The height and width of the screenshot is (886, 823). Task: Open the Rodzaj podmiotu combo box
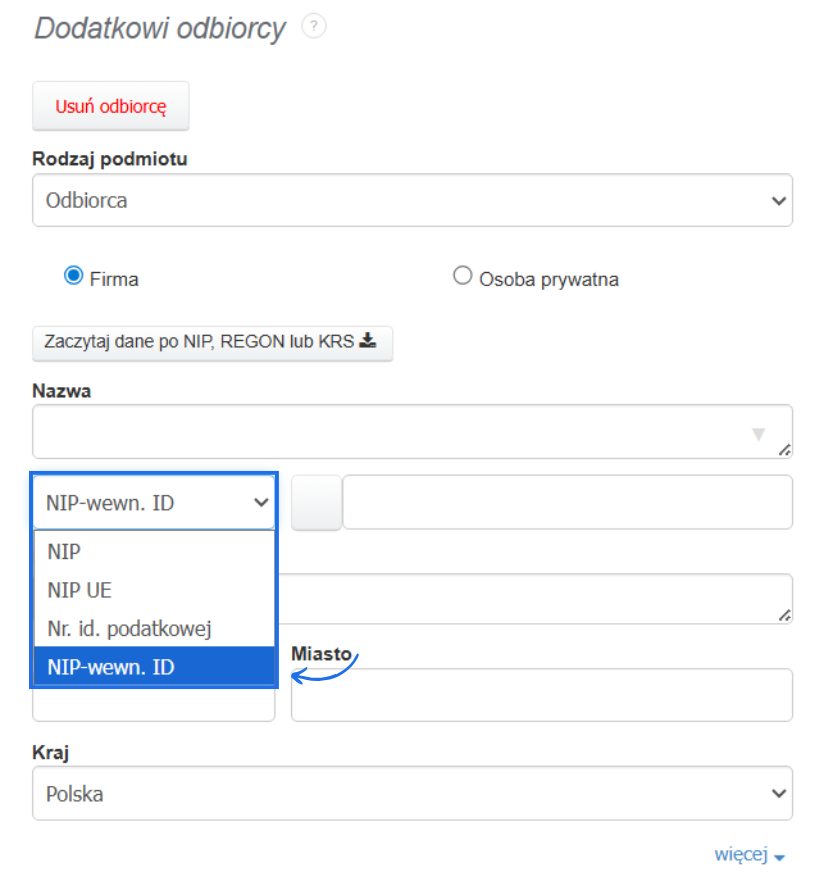(413, 200)
